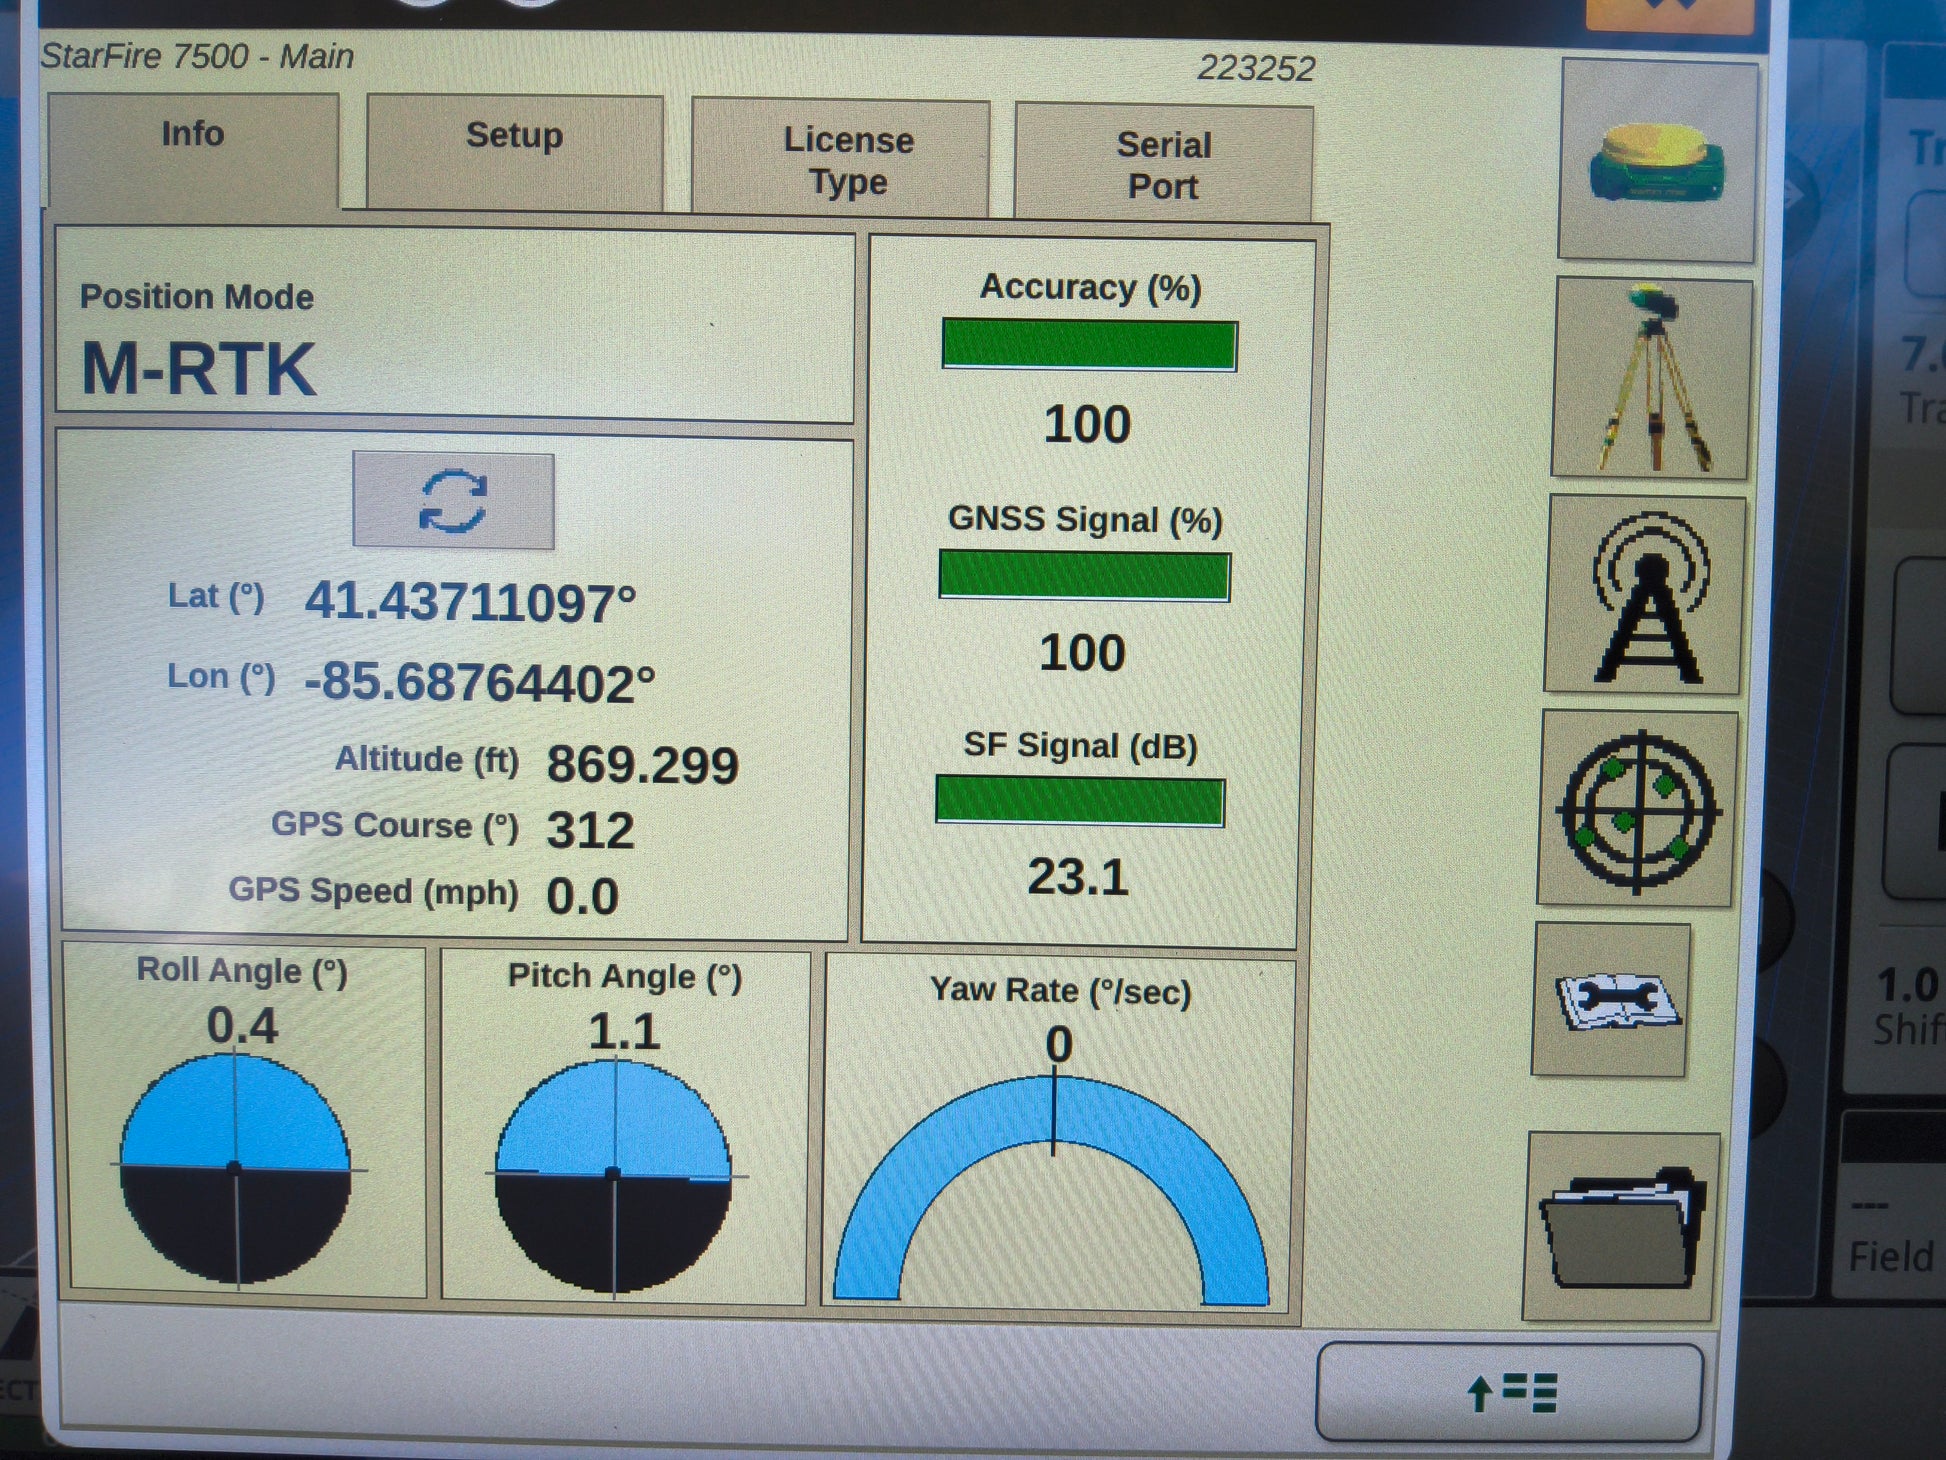1946x1460 pixels.
Task: Select the Serial Port tab
Action: (1164, 162)
